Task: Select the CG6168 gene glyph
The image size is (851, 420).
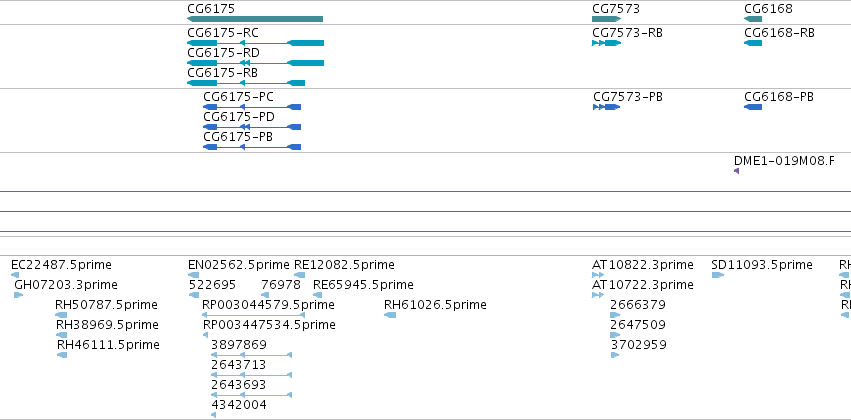Action: [x=753, y=19]
